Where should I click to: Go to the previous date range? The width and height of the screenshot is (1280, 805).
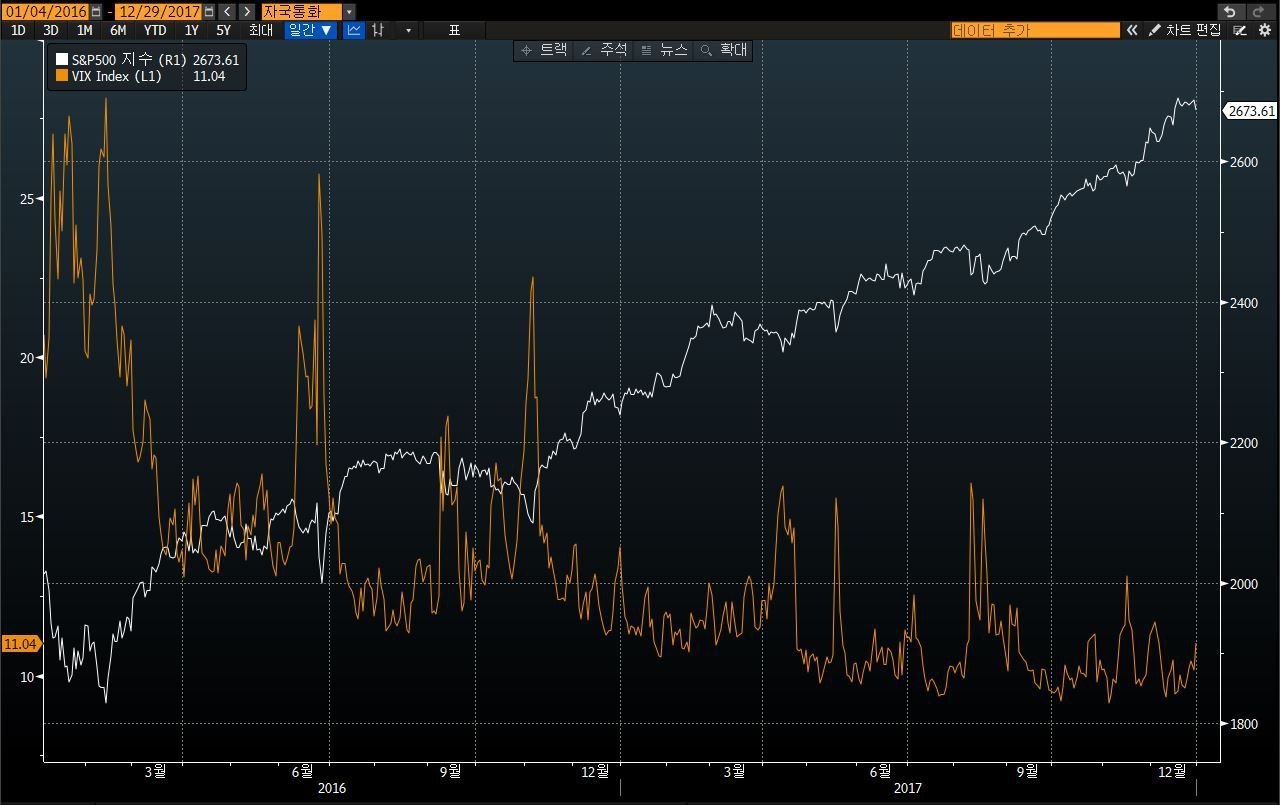tap(227, 11)
